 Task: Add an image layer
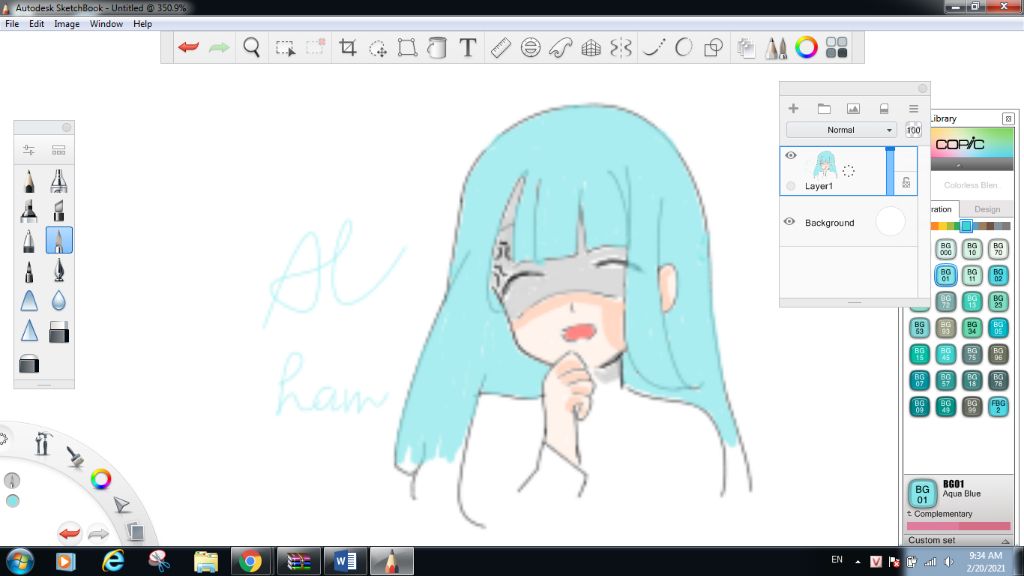853,108
